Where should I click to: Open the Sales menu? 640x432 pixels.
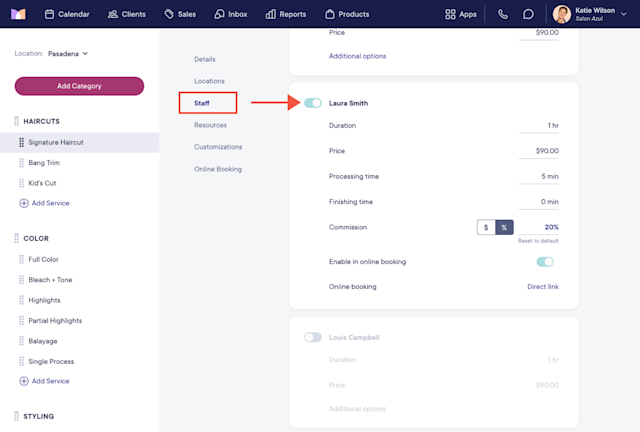(180, 14)
